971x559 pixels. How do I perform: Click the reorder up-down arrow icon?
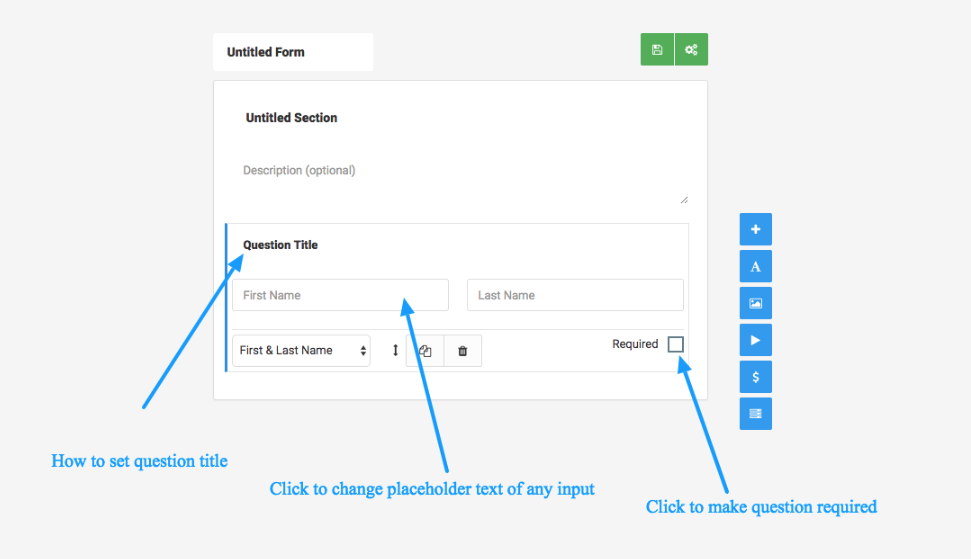[x=395, y=350]
